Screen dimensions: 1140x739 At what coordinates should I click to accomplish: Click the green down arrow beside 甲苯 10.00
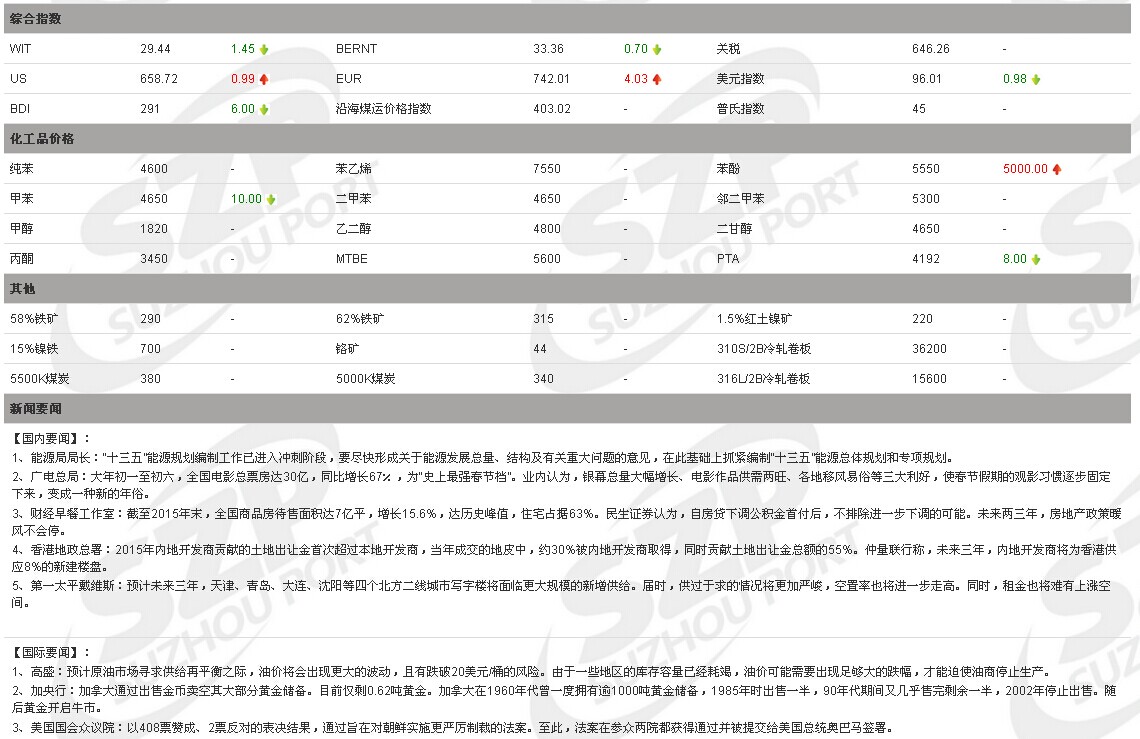(x=271, y=199)
